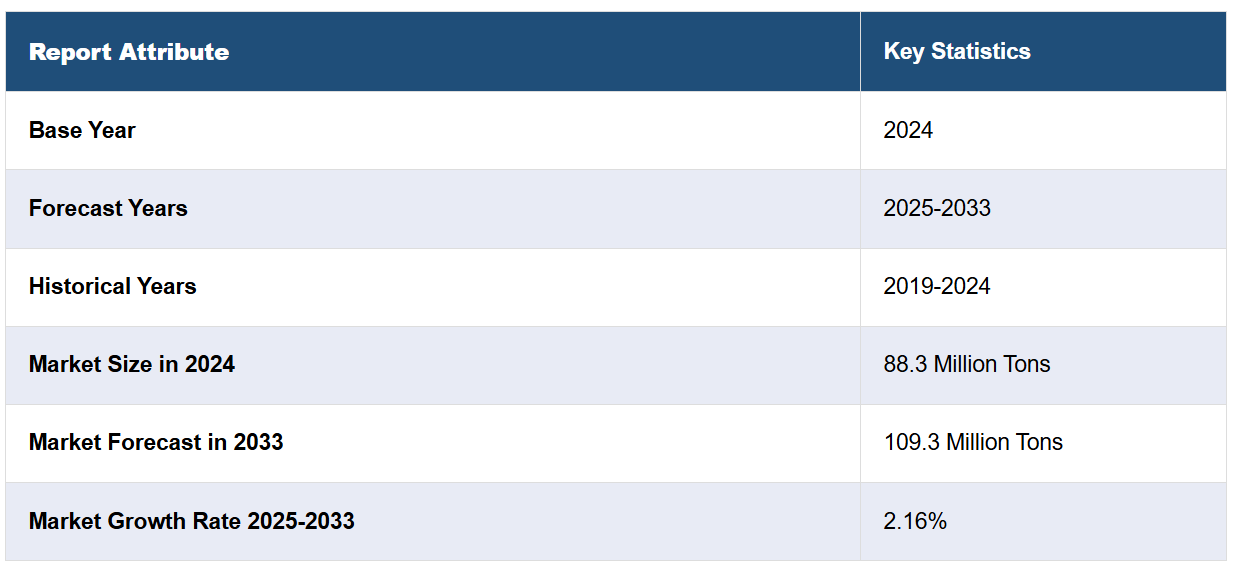
Task: Select the Base Year label cell
Action: pos(82,130)
